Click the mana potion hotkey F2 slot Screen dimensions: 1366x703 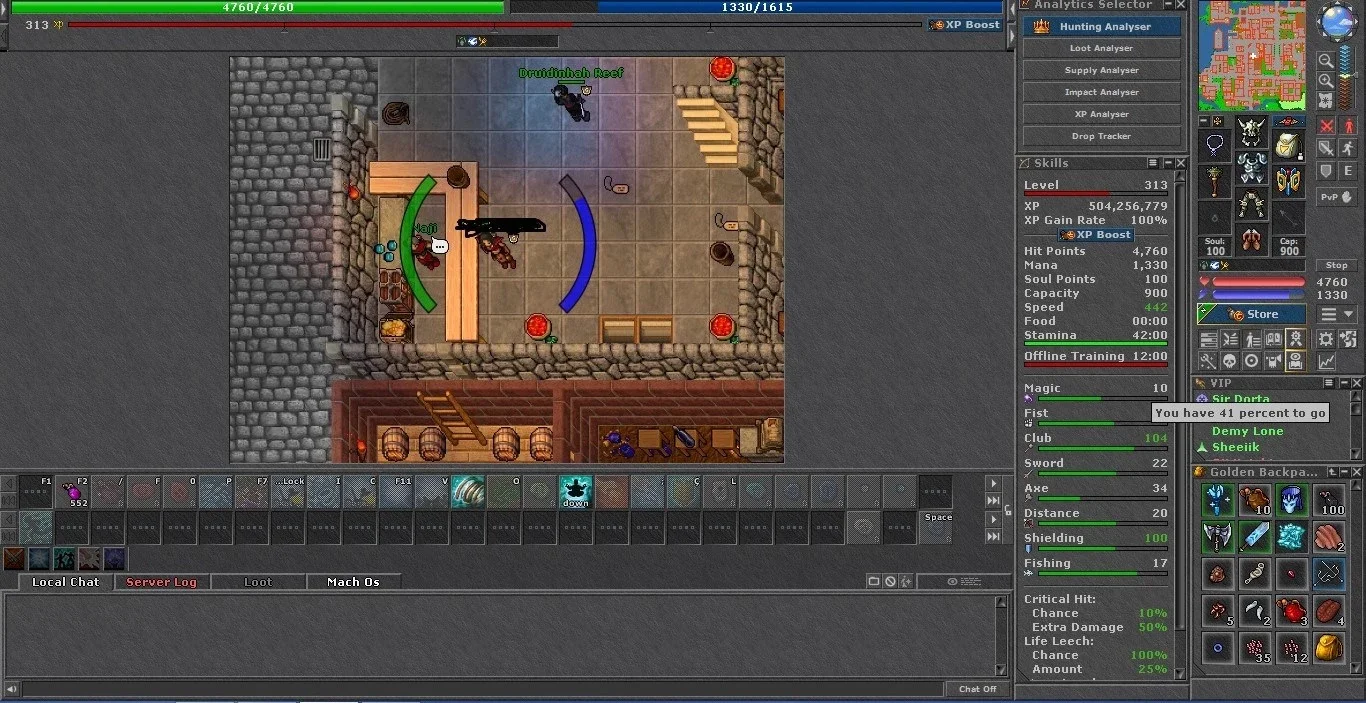[73, 492]
